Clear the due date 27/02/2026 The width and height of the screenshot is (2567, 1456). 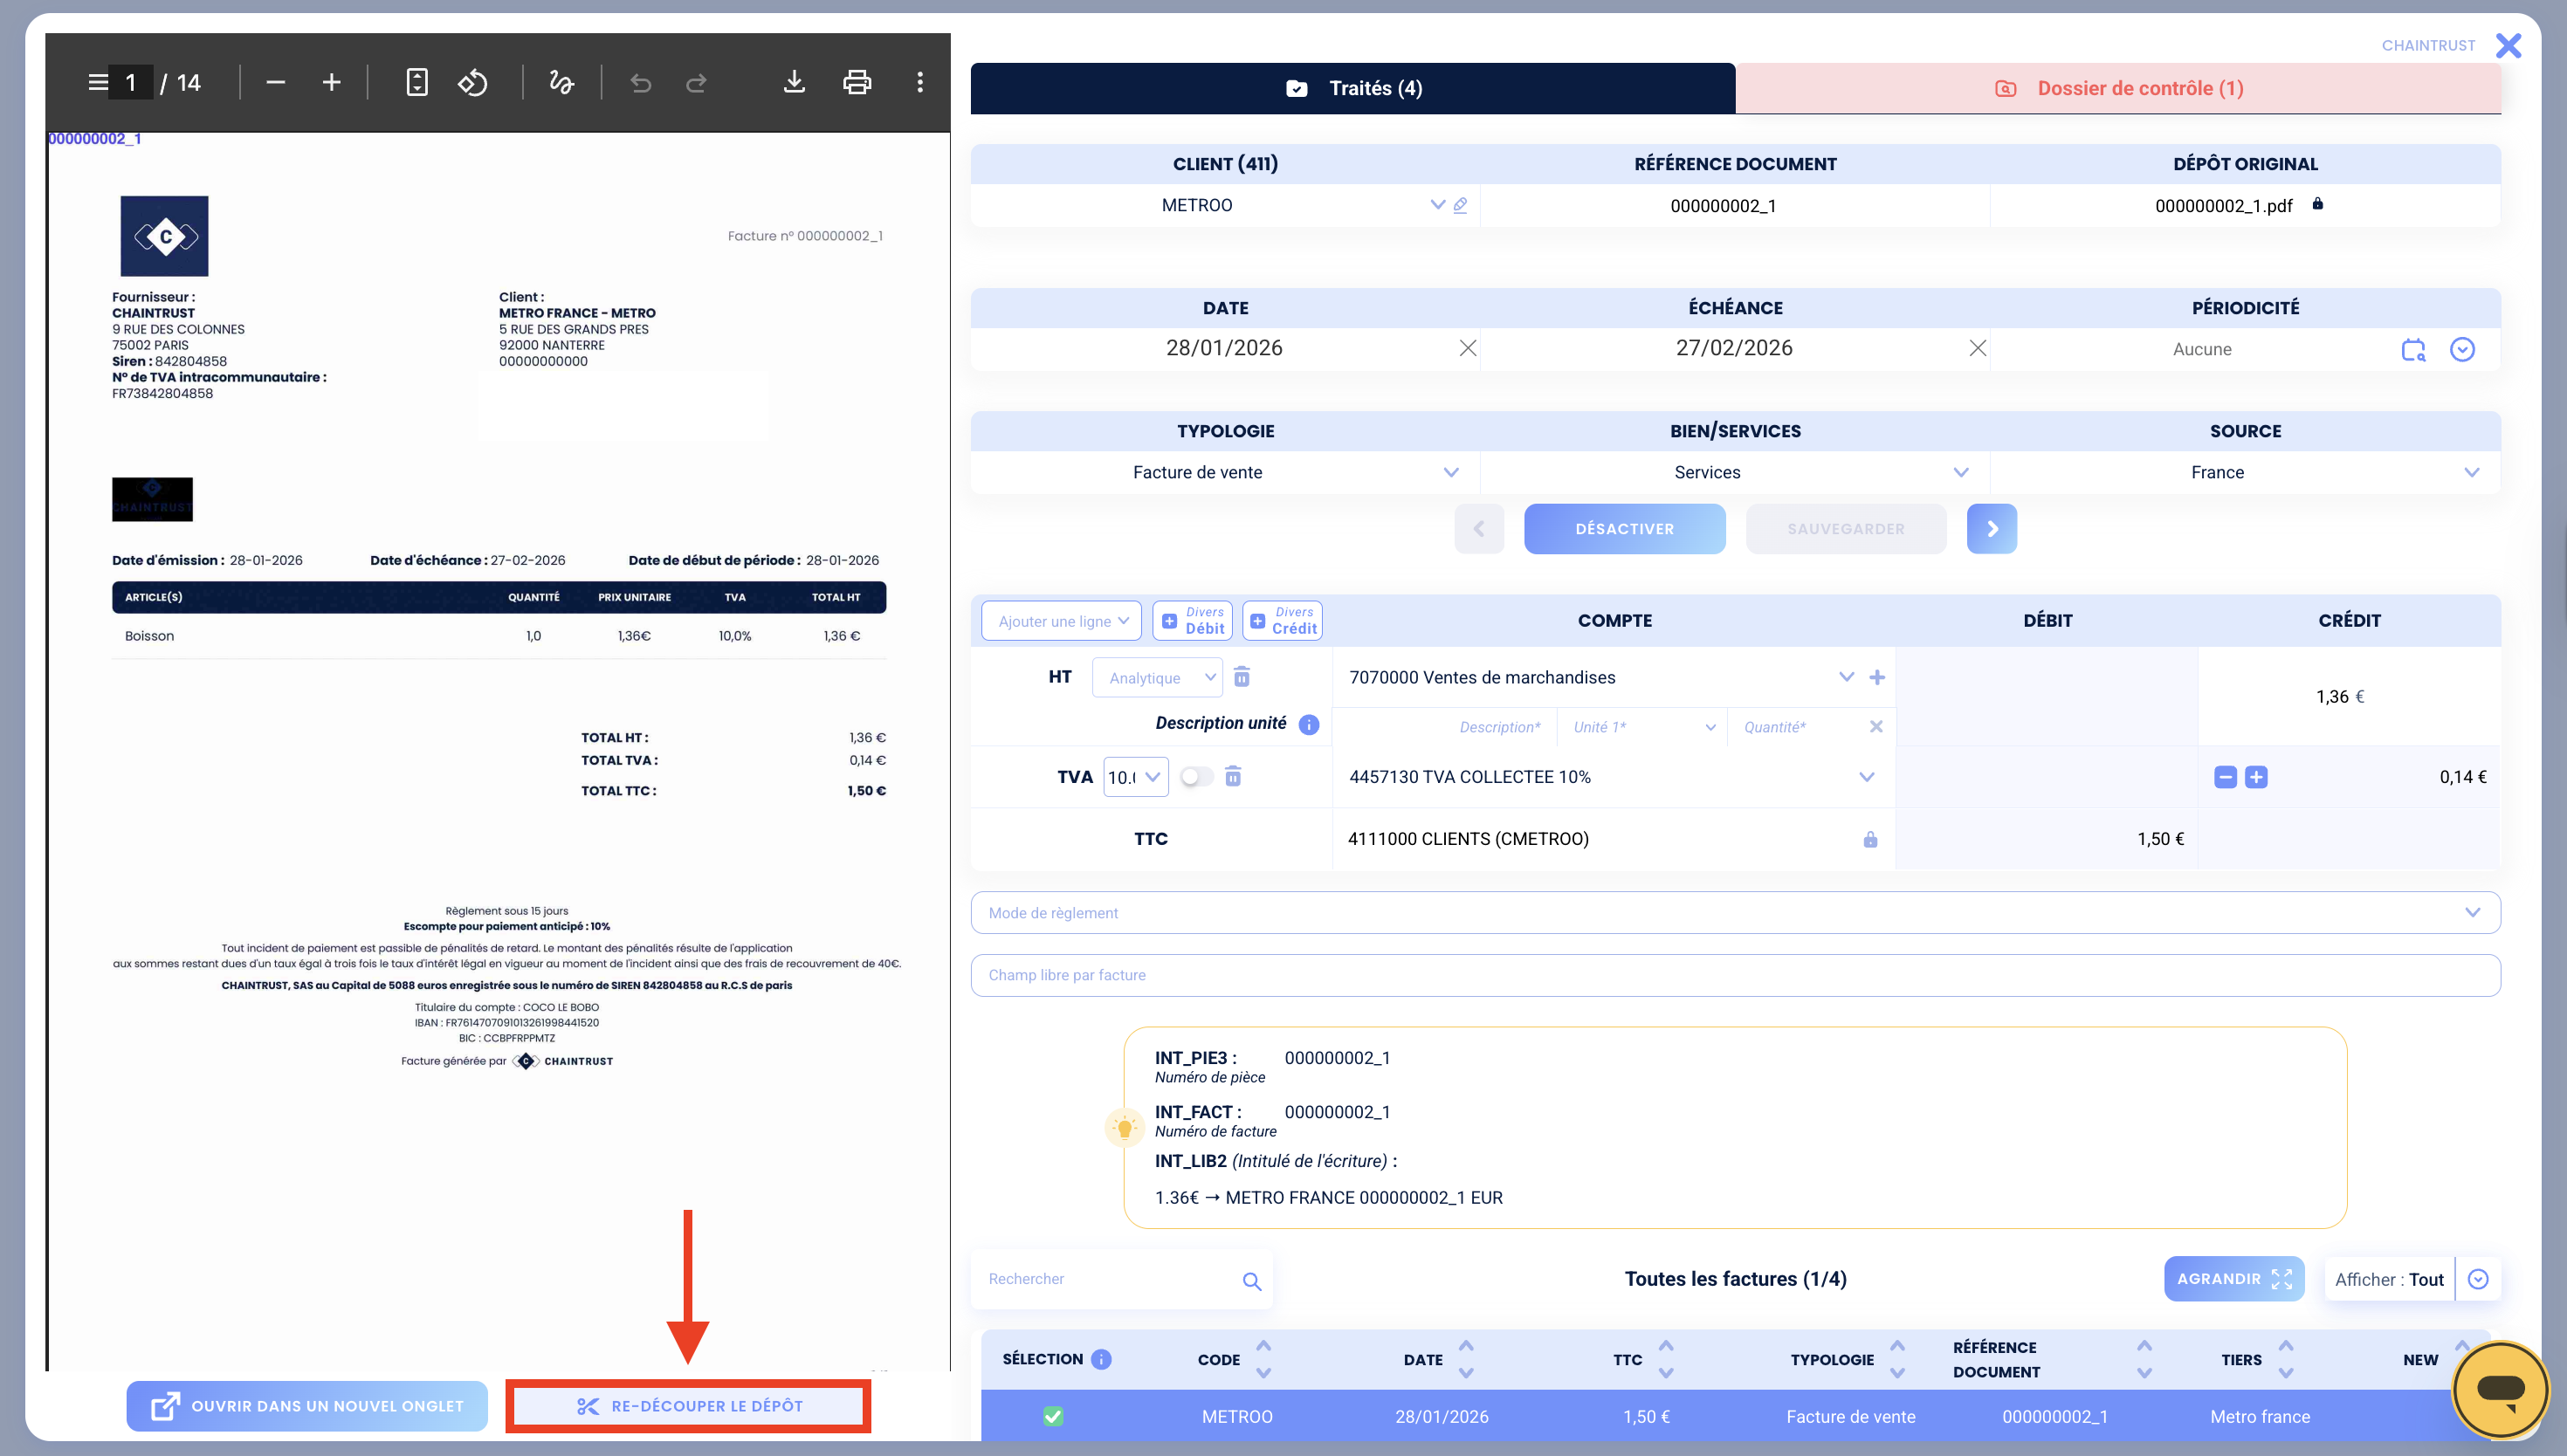point(1978,348)
